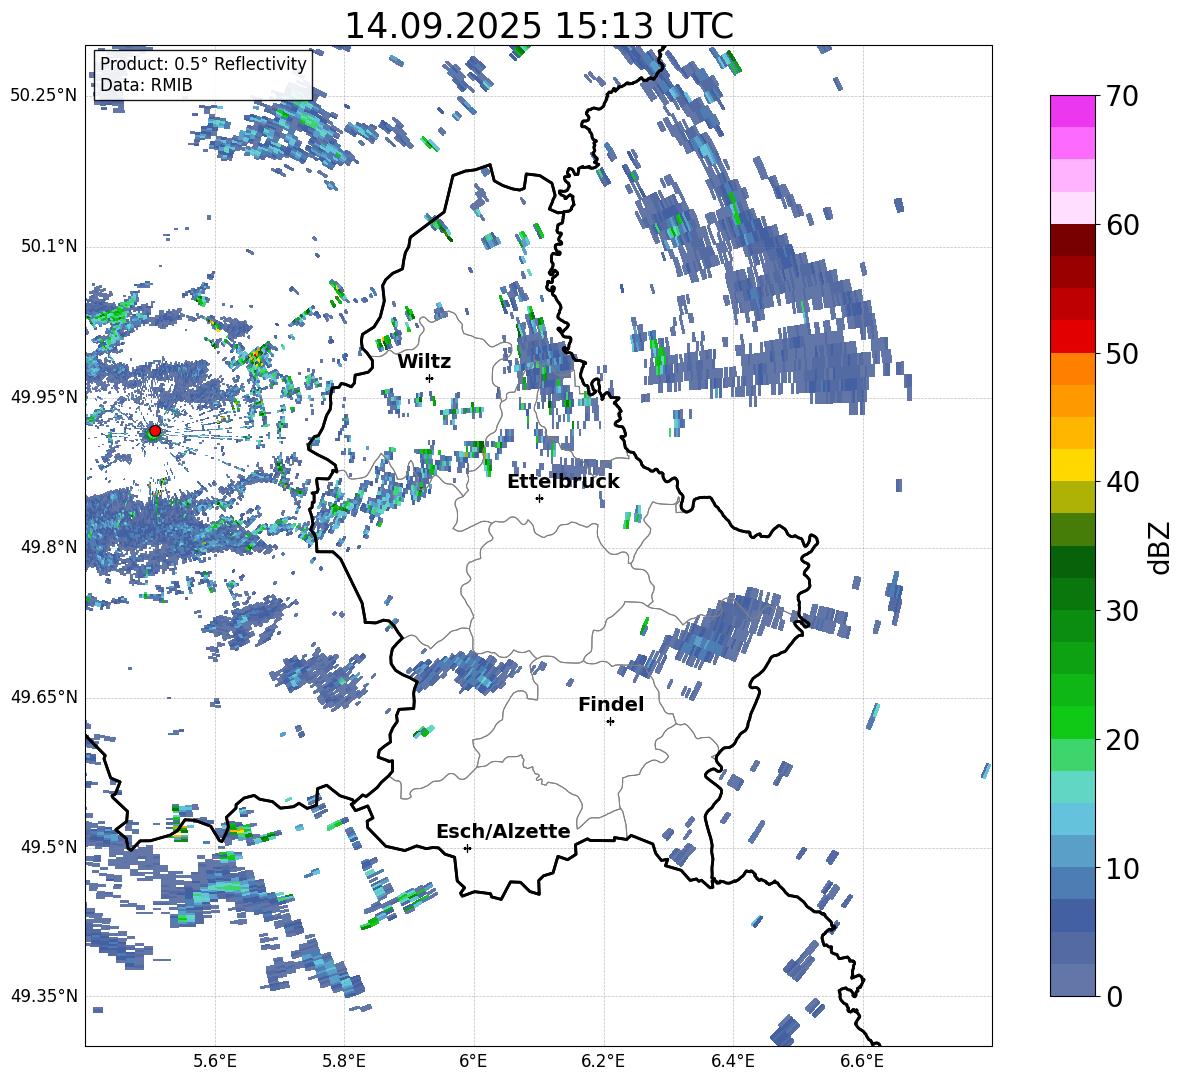Click the Findel station label

[611, 704]
